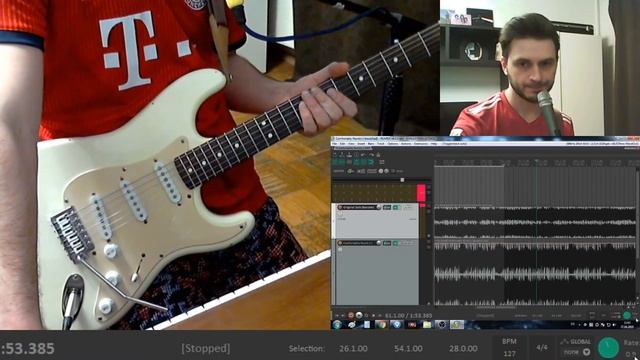Click the first track's dark mute button
This screenshot has height=360, width=640.
(387, 207)
